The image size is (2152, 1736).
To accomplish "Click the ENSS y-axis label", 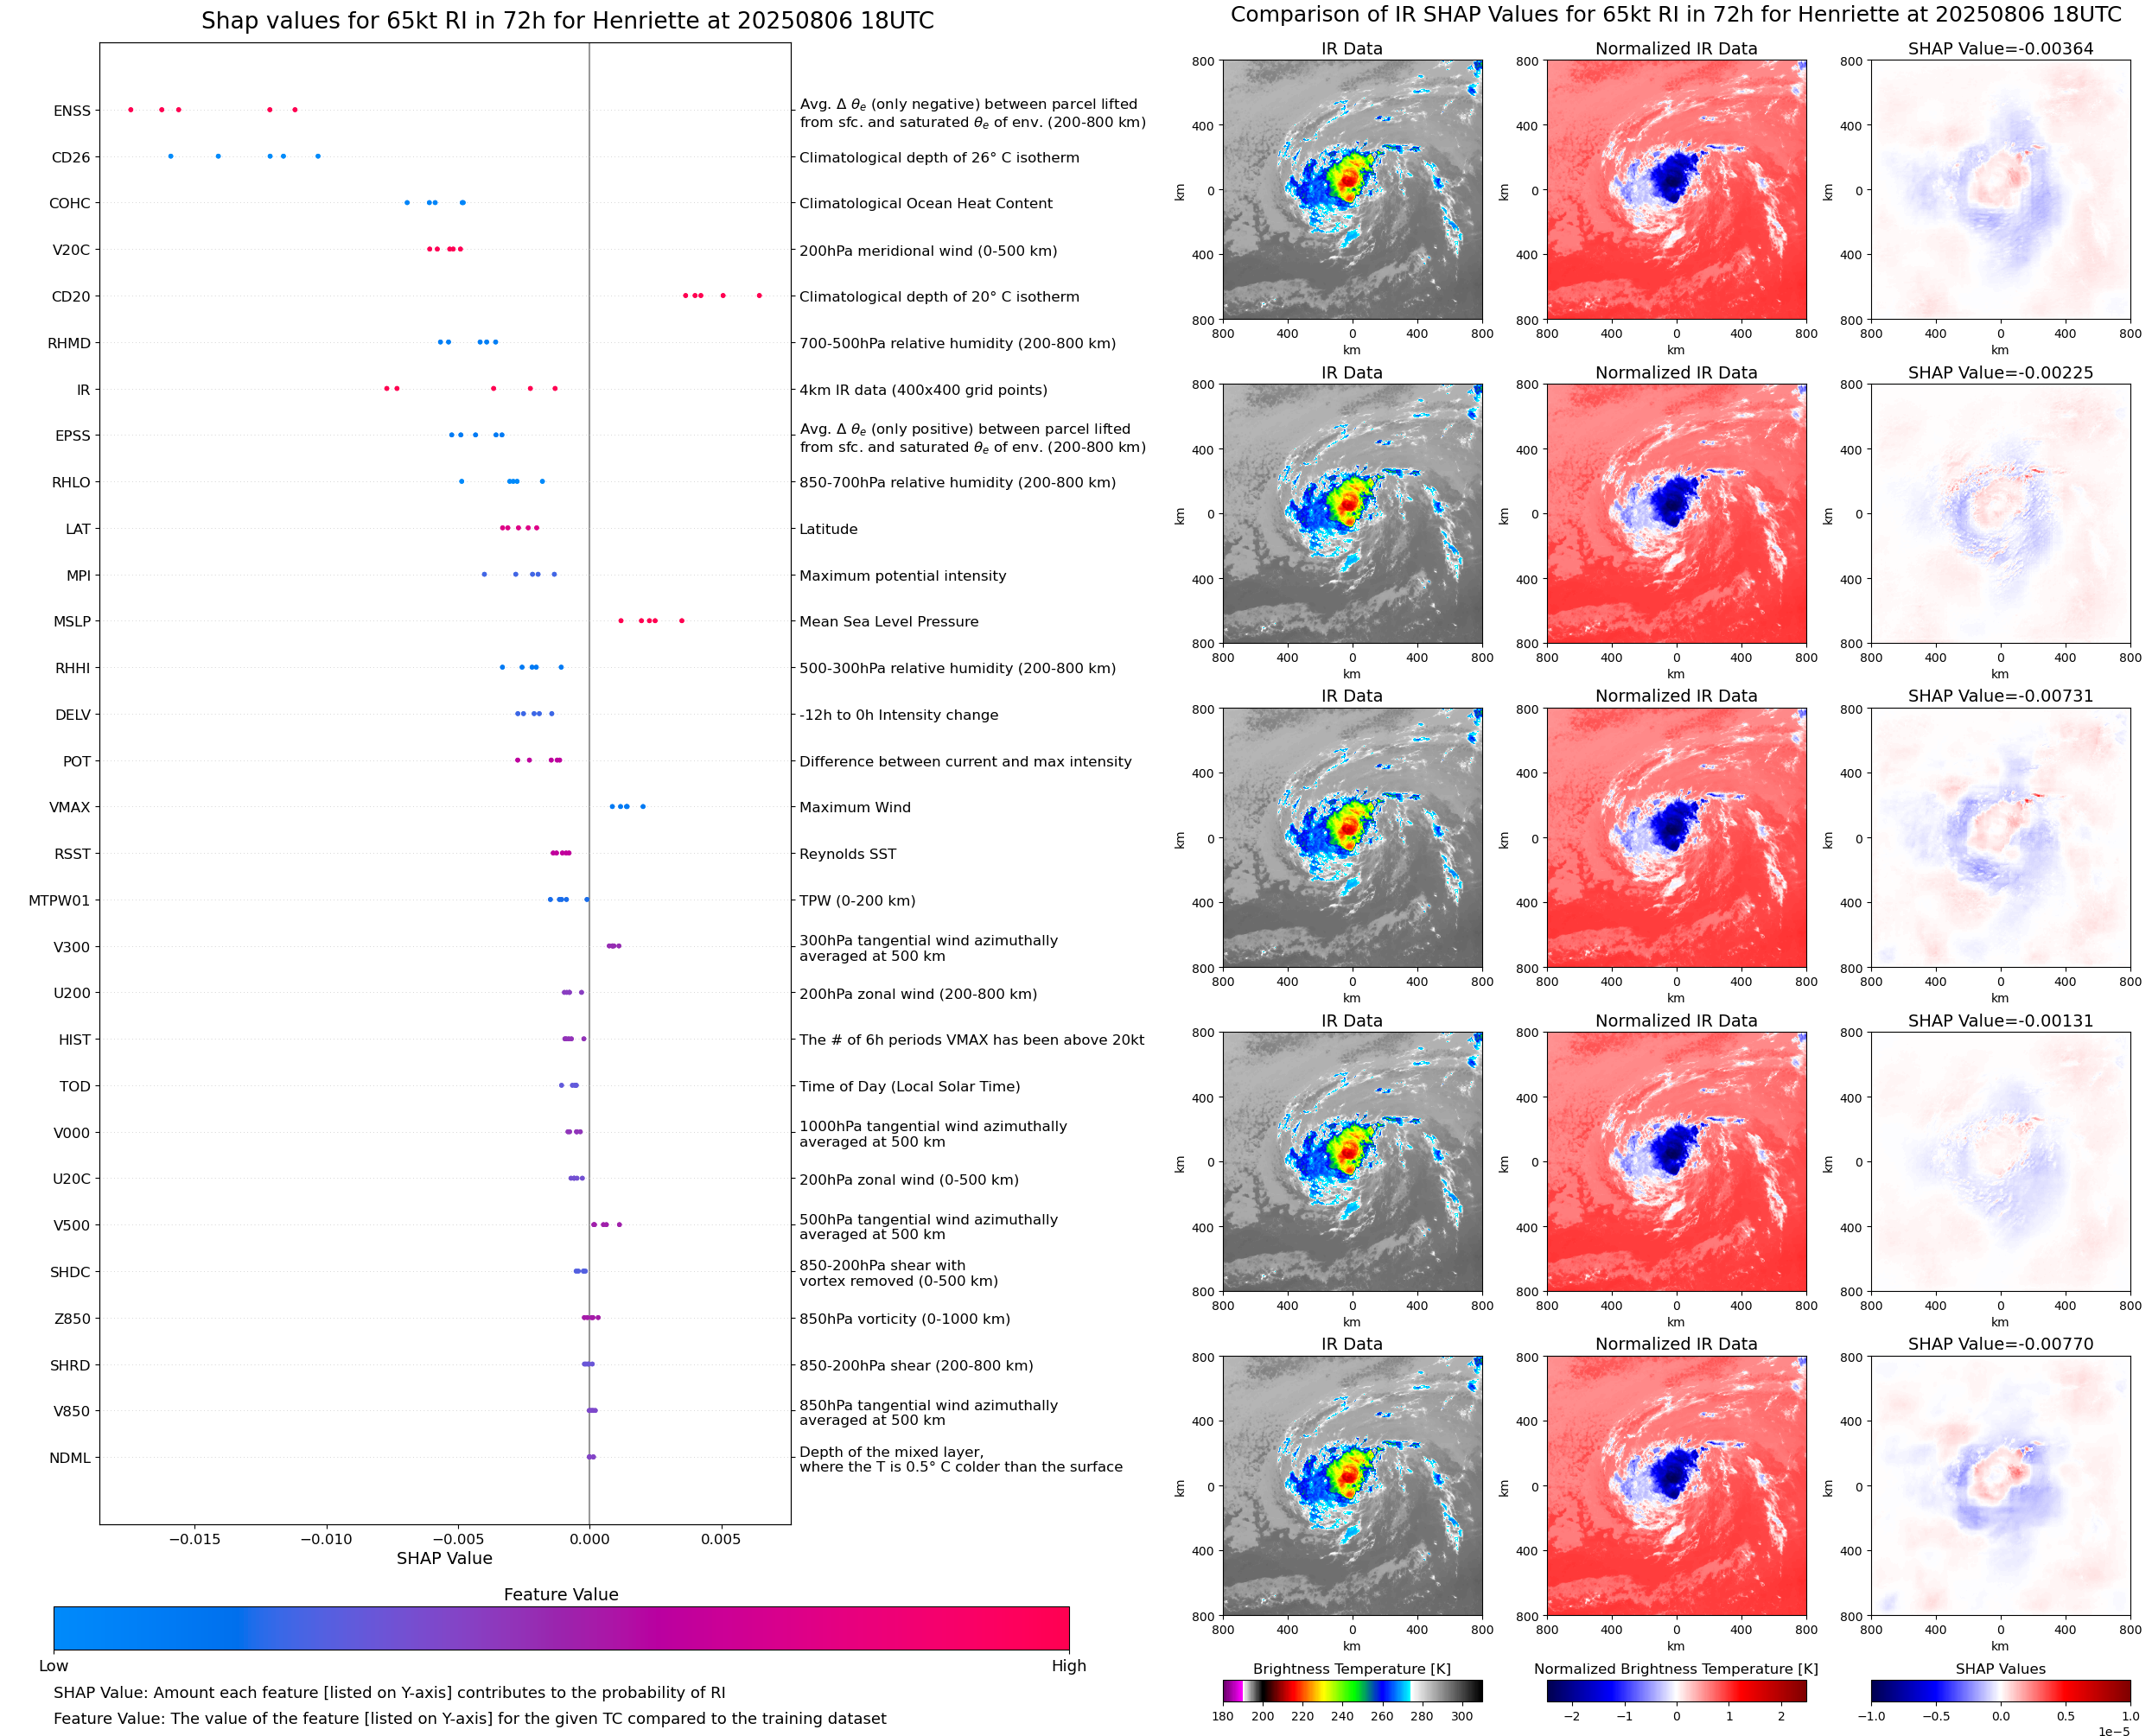I will [x=71, y=111].
